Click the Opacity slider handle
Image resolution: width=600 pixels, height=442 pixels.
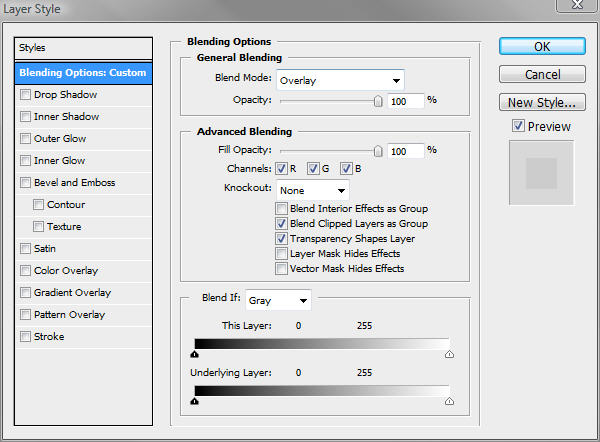pyautogui.click(x=378, y=101)
